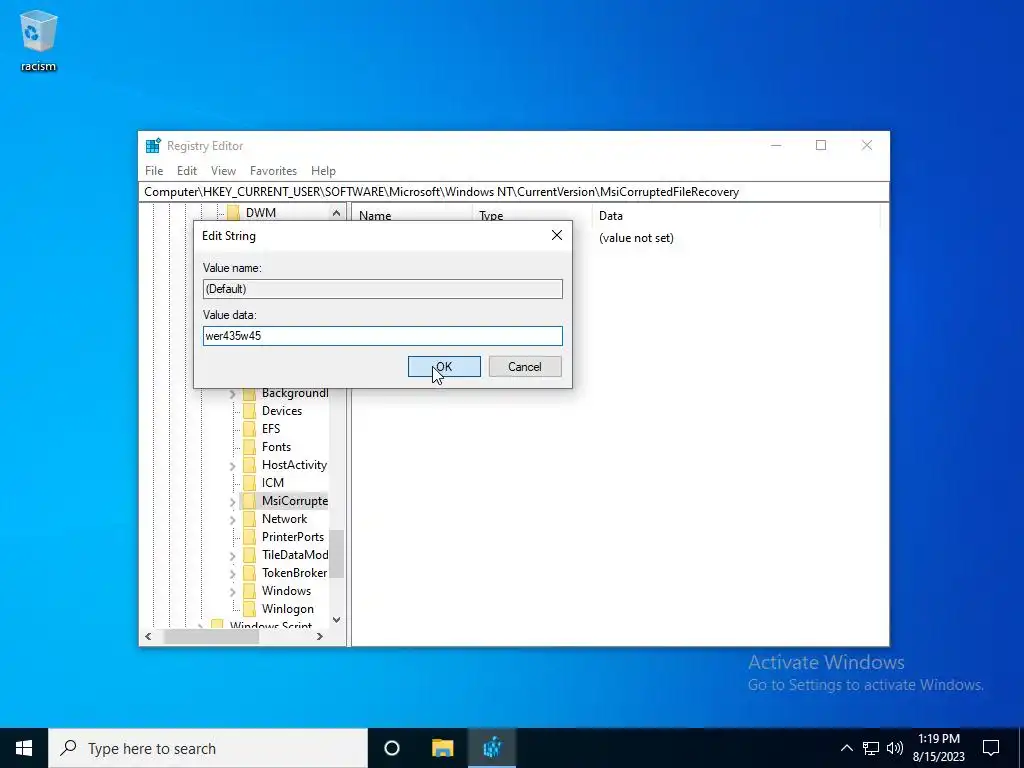
Task: Expand the Windows tree node
Action: (232, 592)
